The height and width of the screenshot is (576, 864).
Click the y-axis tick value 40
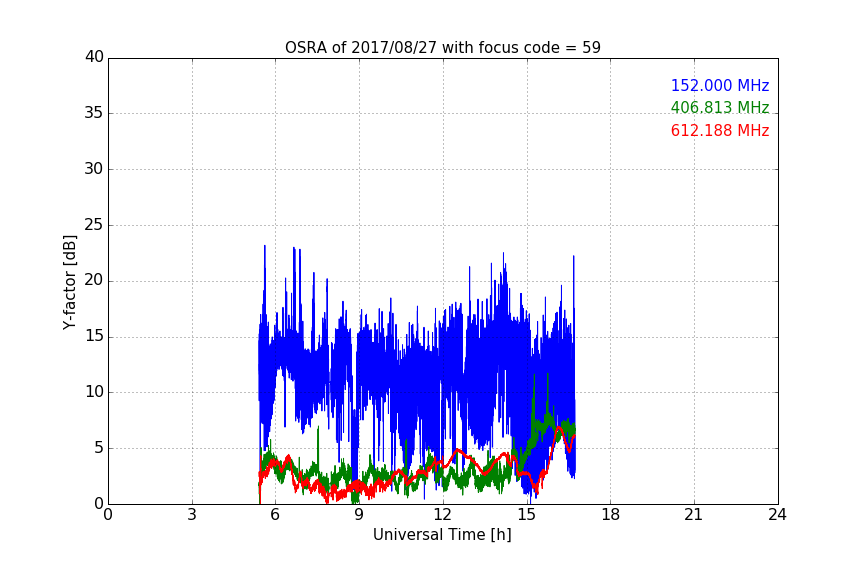click(94, 57)
